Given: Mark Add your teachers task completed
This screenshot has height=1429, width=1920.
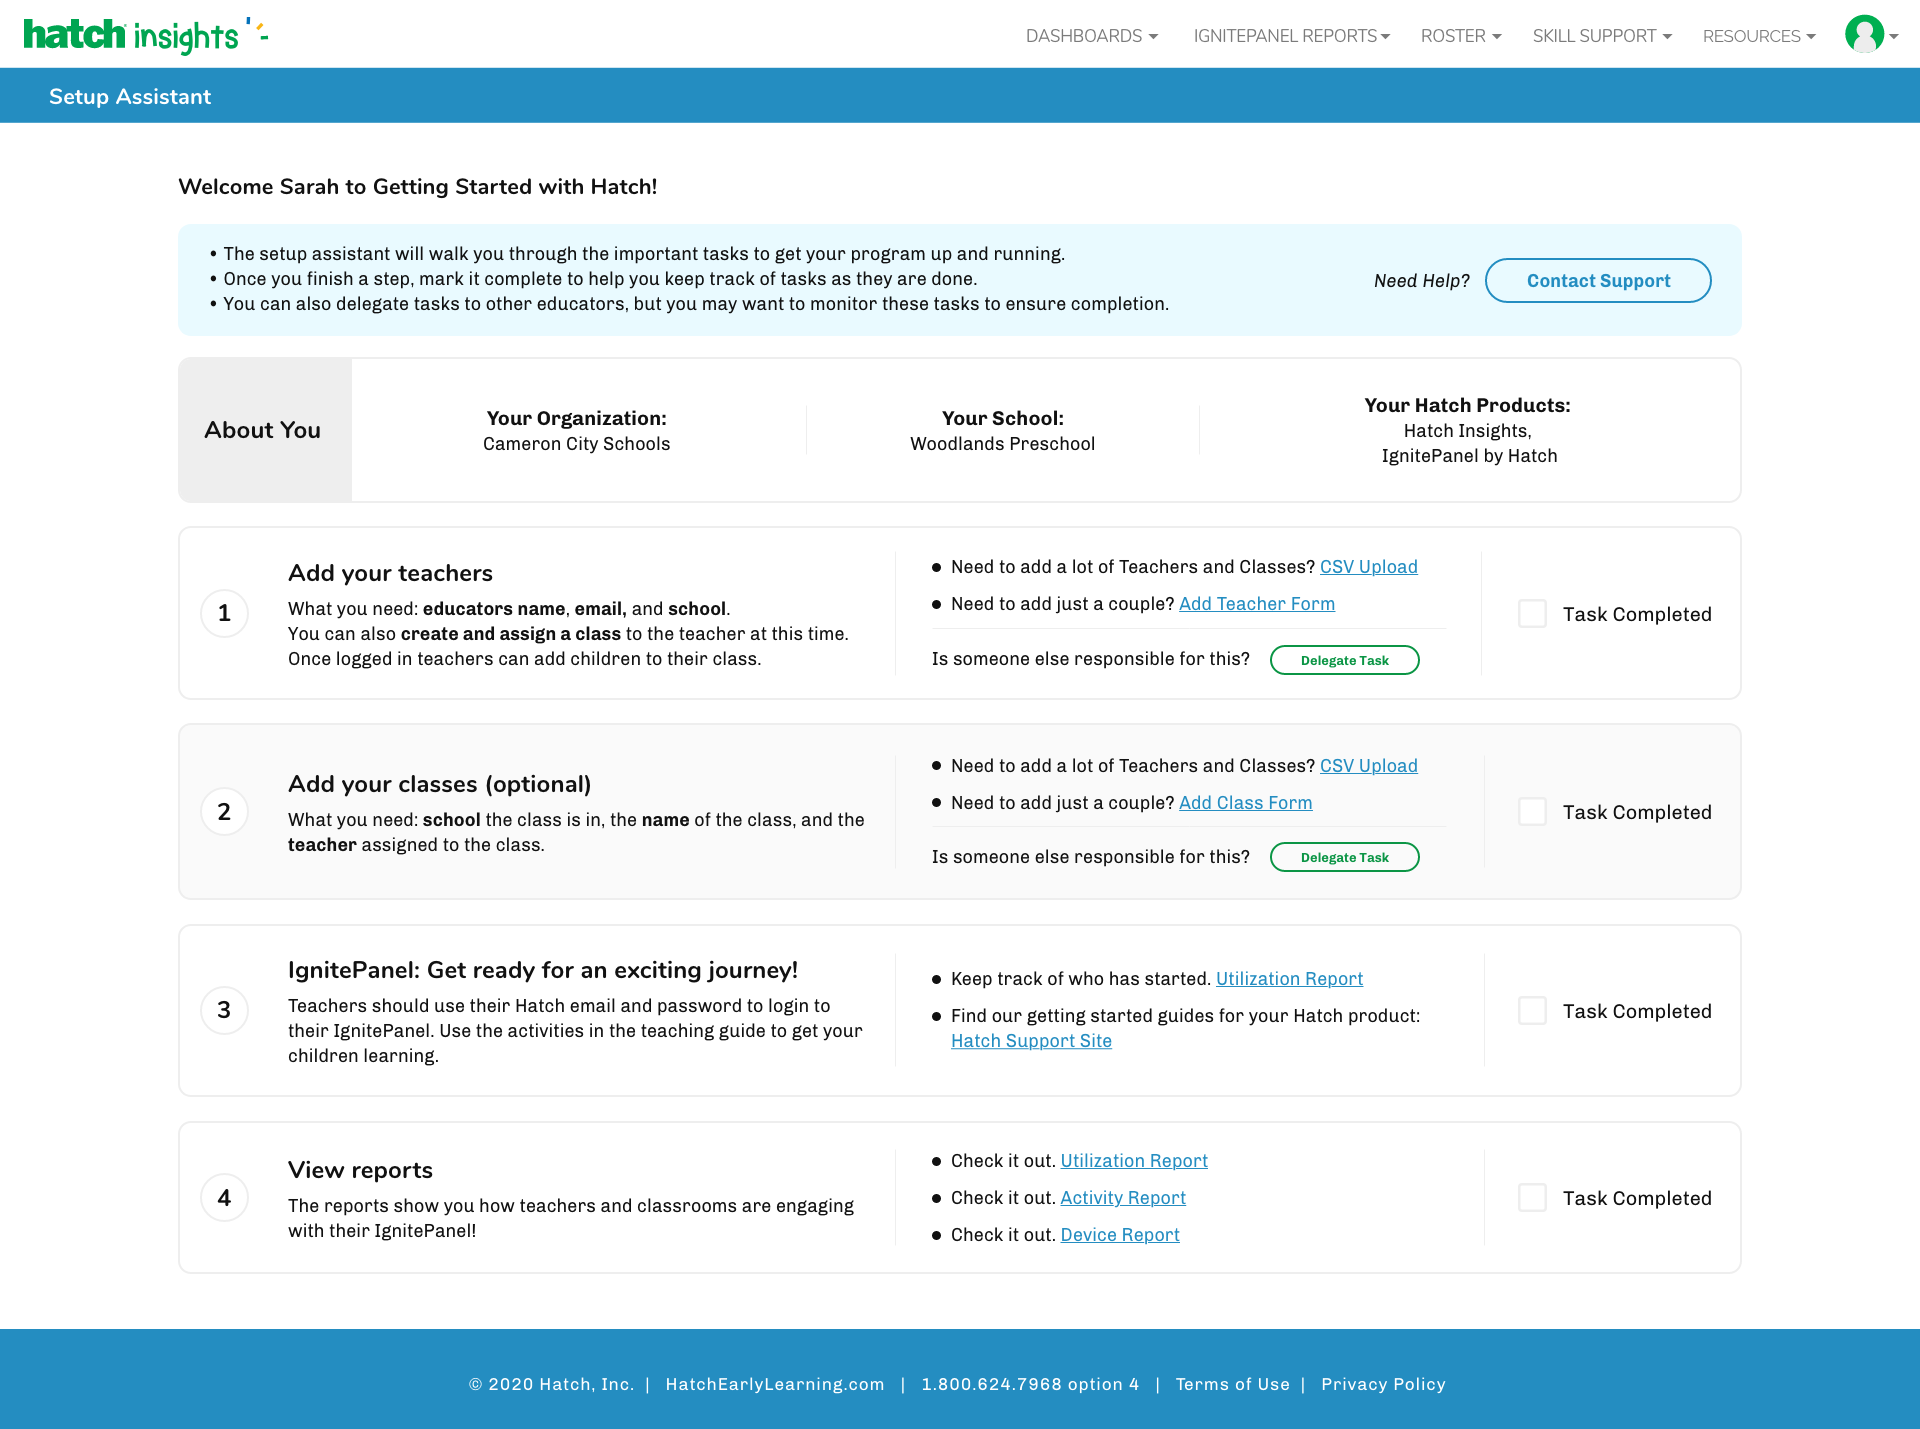Looking at the screenshot, I should [1532, 614].
